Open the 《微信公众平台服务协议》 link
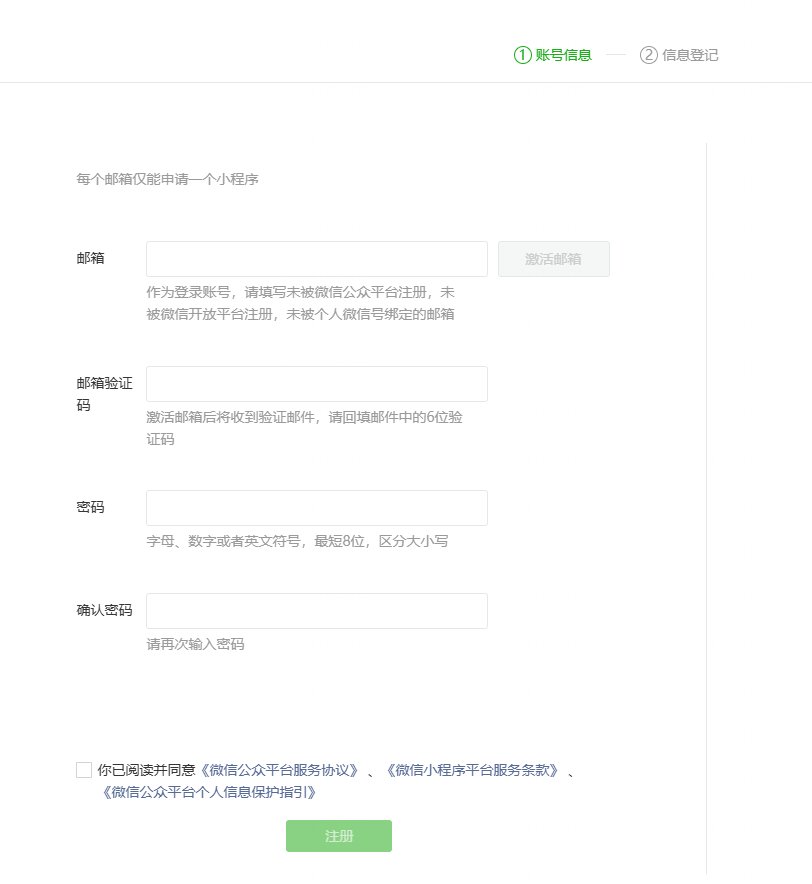 280,770
